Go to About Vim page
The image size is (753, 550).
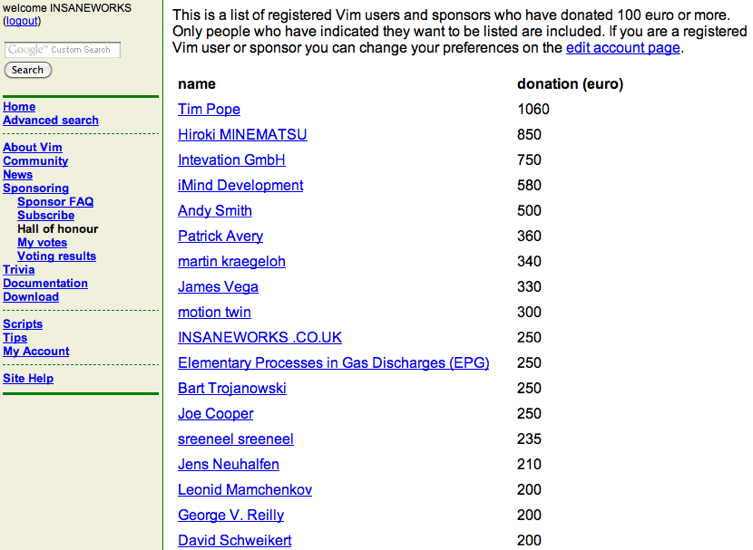click(33, 147)
